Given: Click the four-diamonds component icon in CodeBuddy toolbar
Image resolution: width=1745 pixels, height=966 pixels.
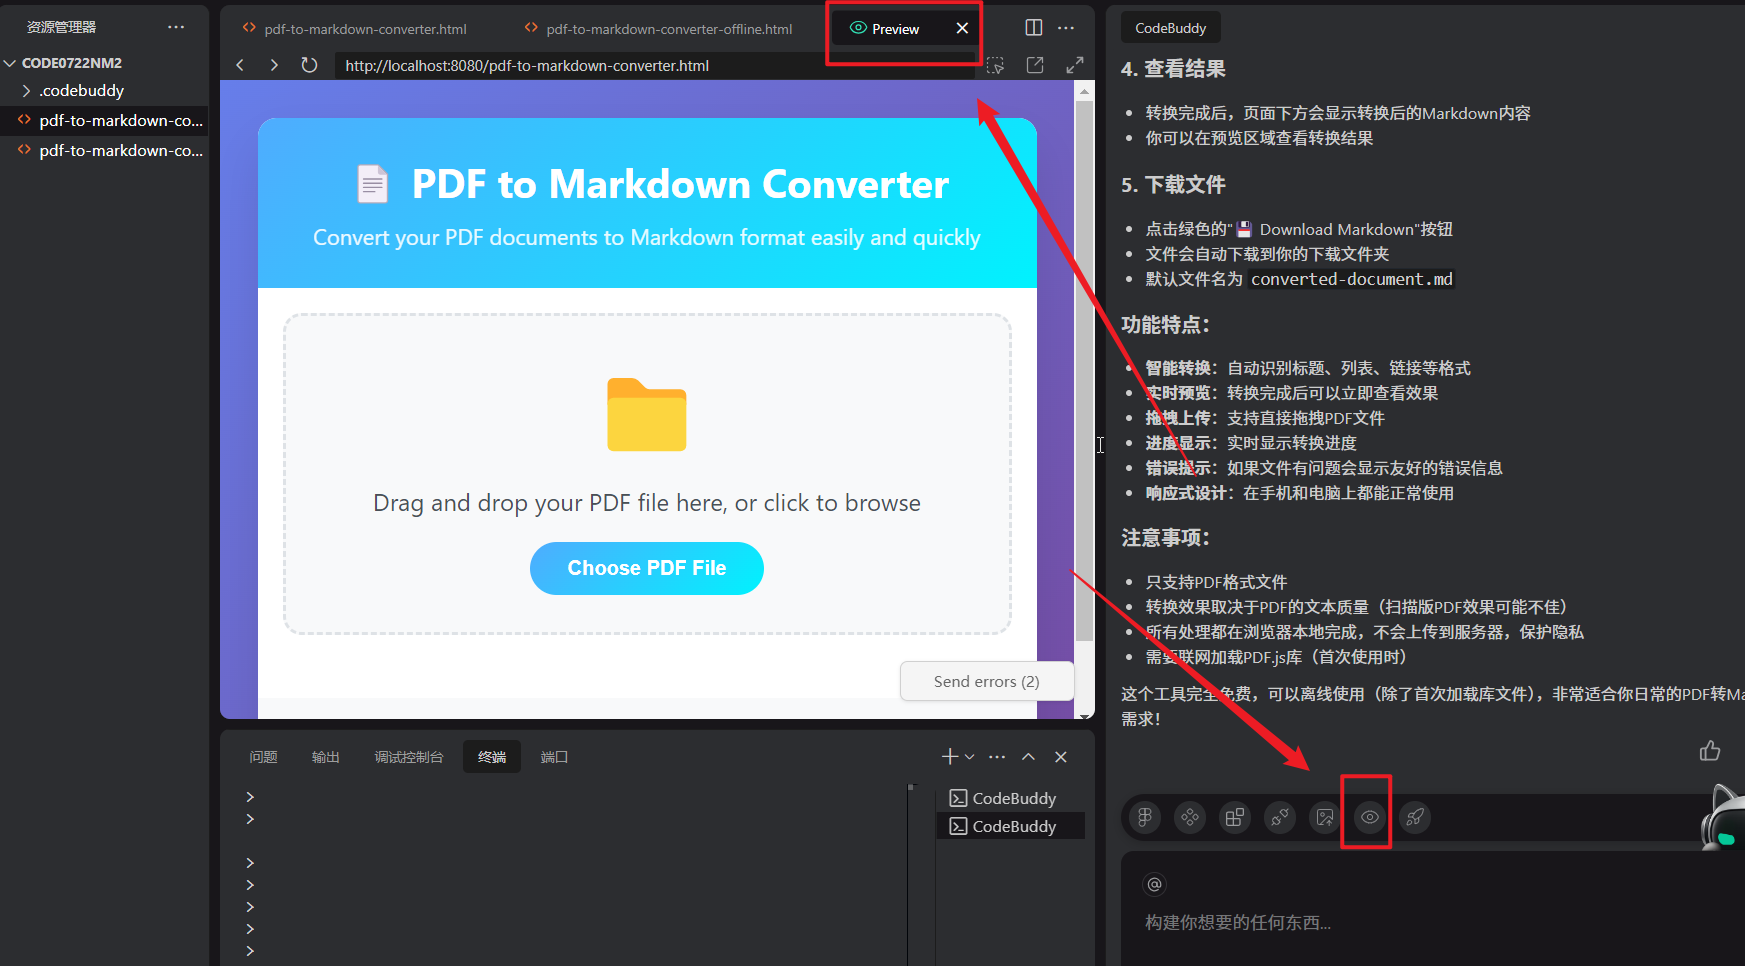Looking at the screenshot, I should (x=1190, y=817).
